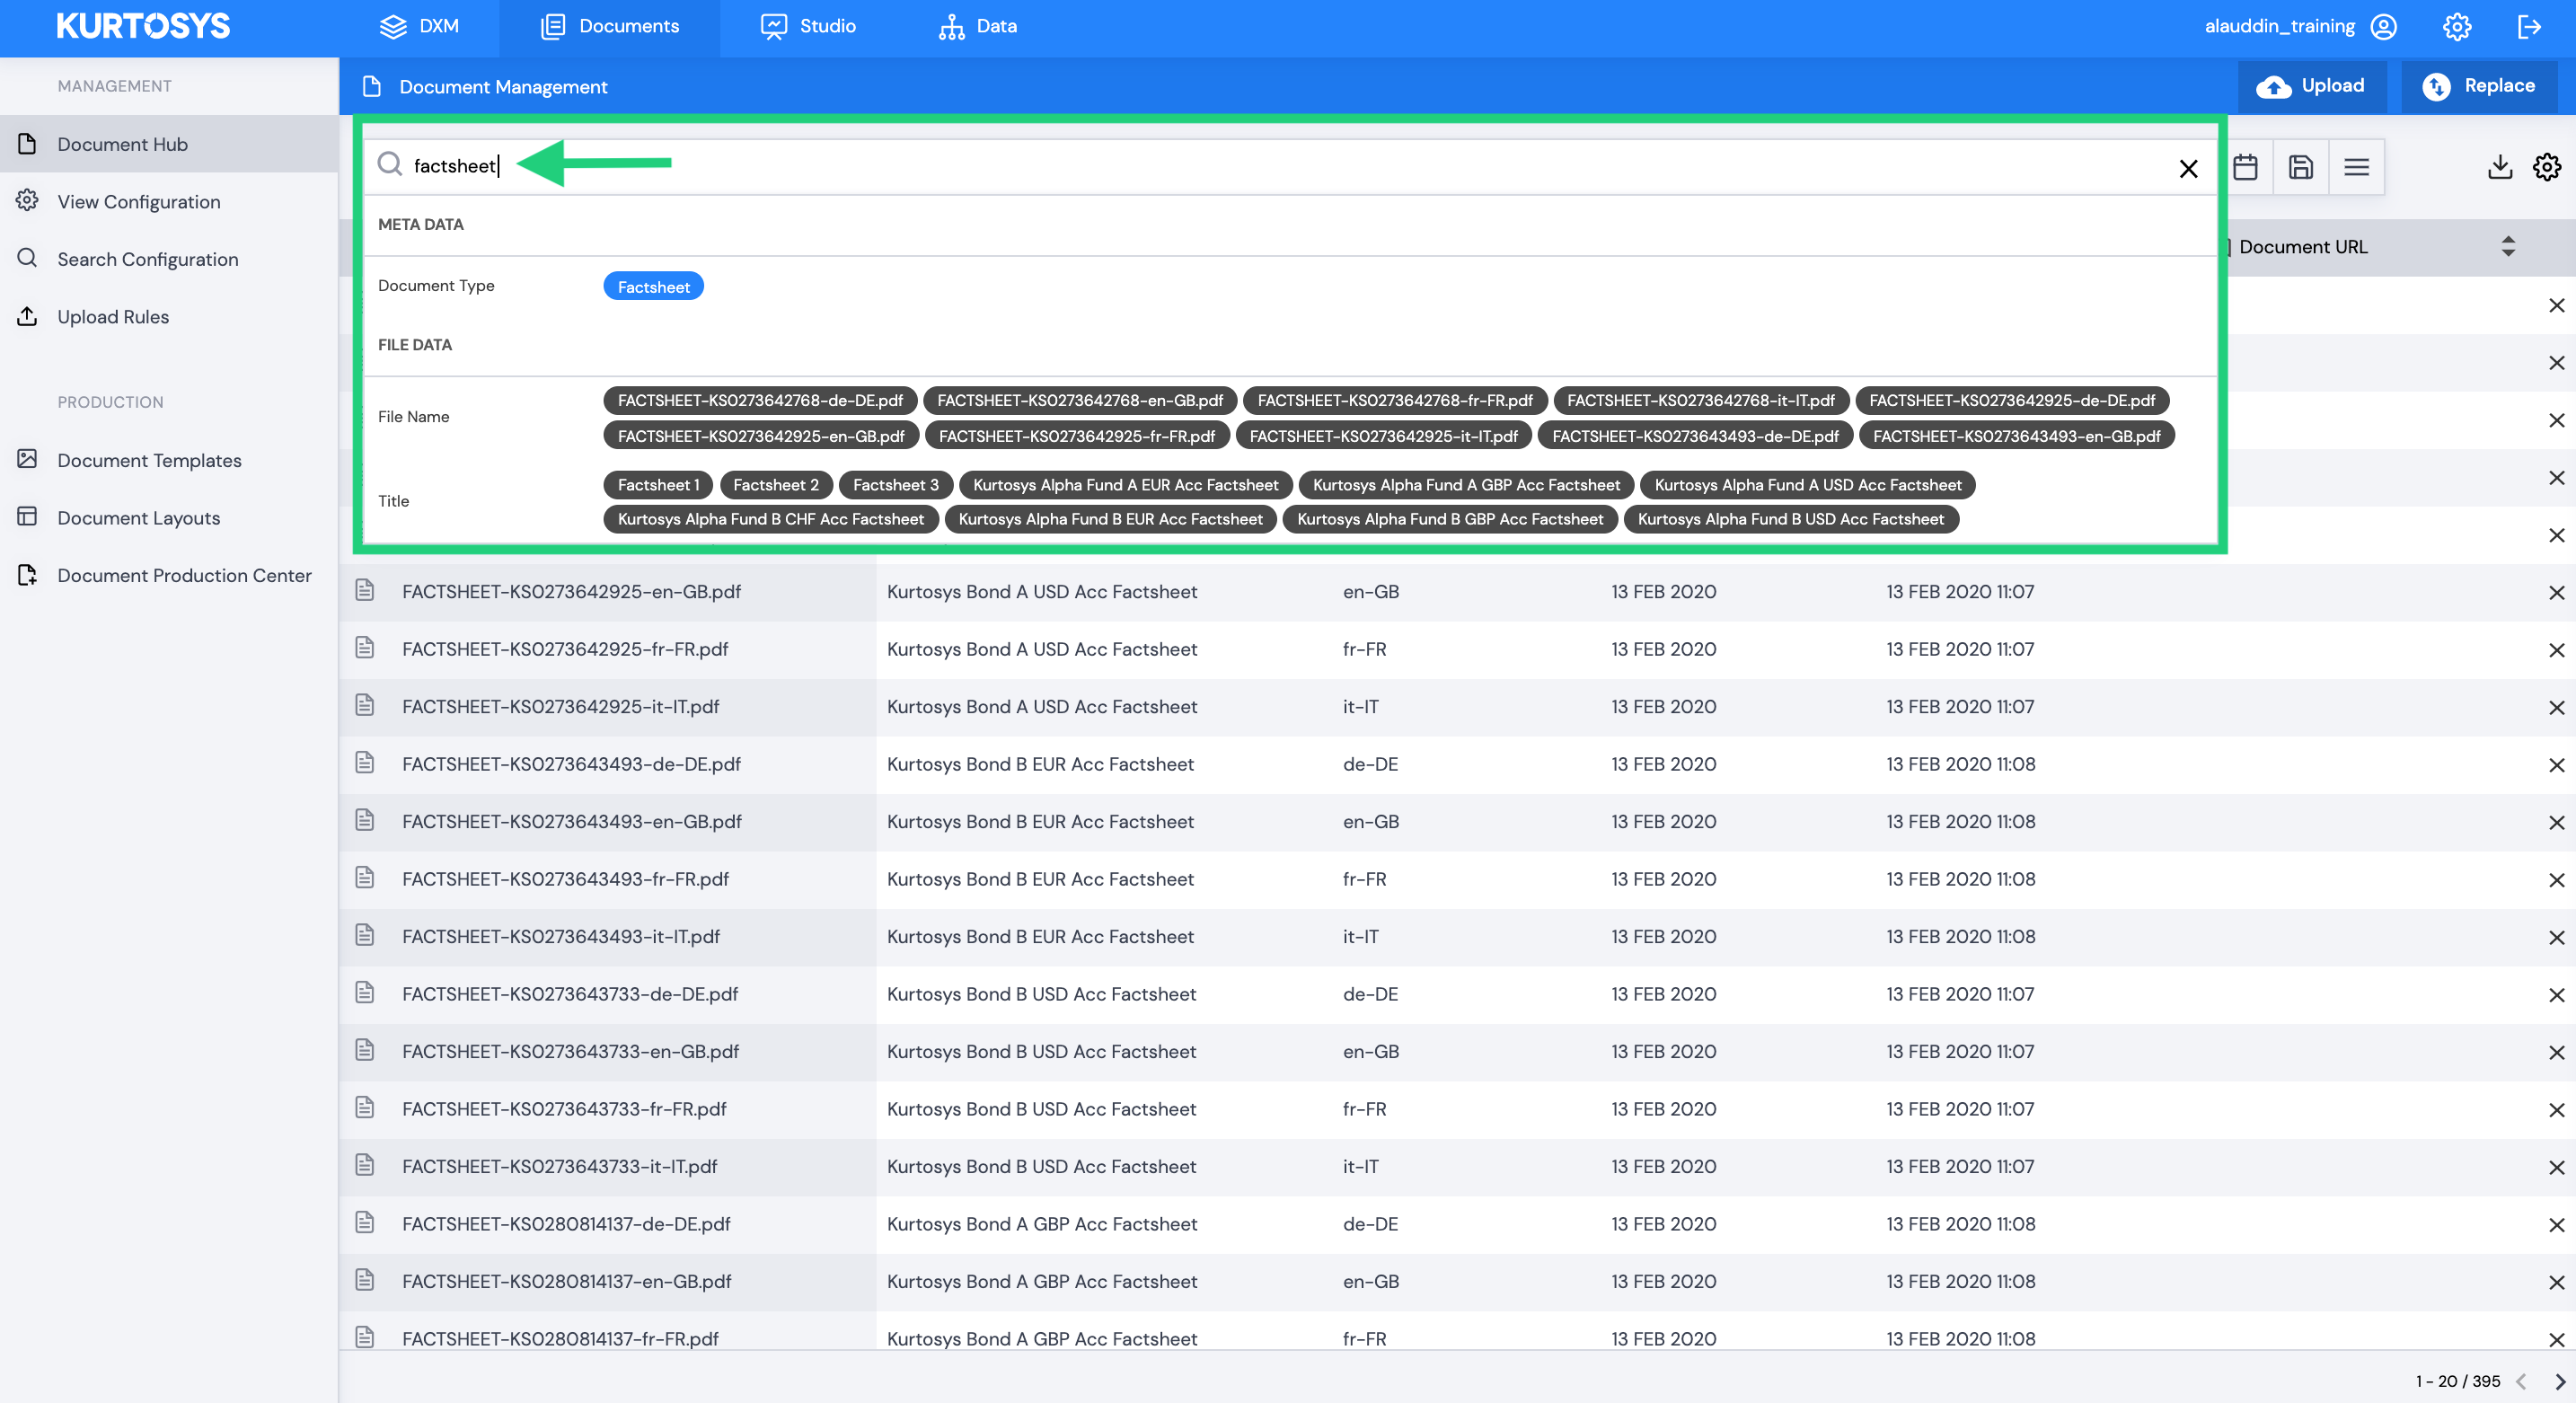Click file icon for FACTSHEET-KS0273642925-en-GB.pdf row
Viewport: 2576px width, 1403px height.
click(x=365, y=591)
